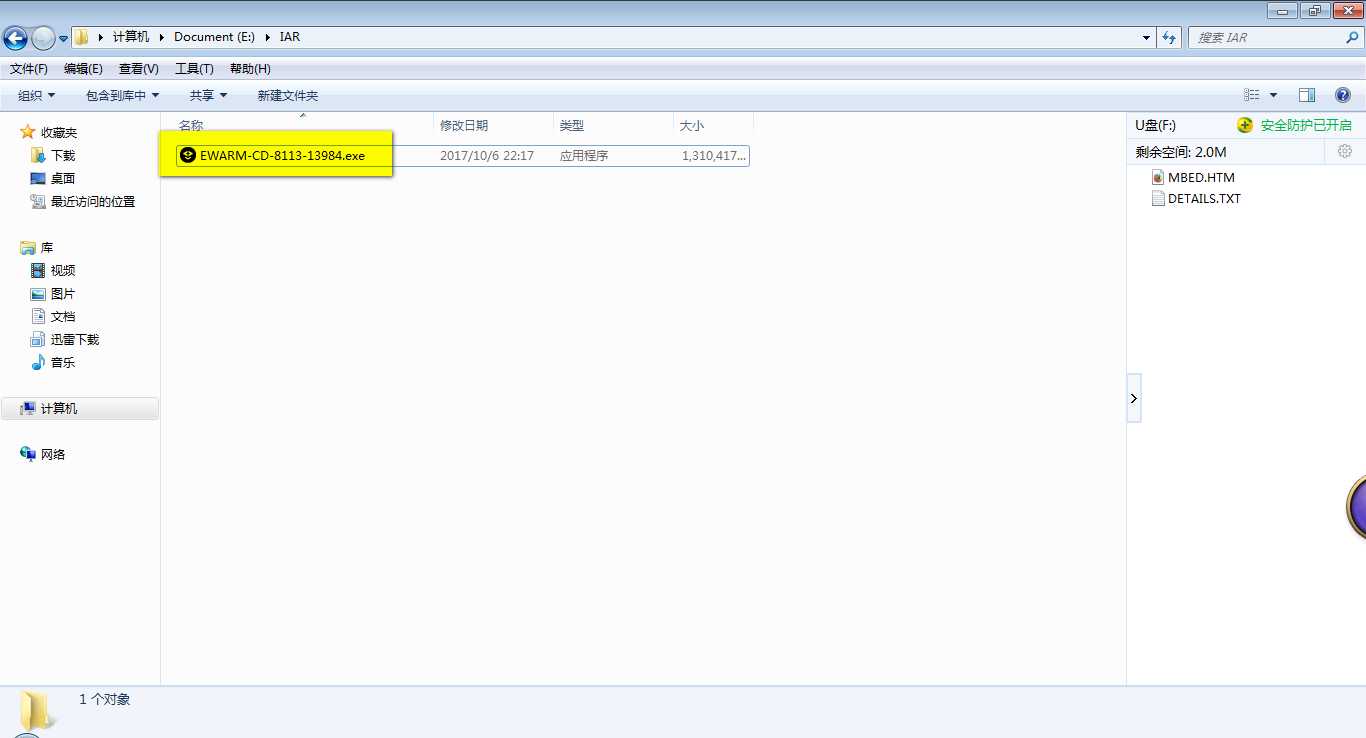This screenshot has height=738, width=1366.
Task: Refresh the folder view
Action: tap(1170, 37)
